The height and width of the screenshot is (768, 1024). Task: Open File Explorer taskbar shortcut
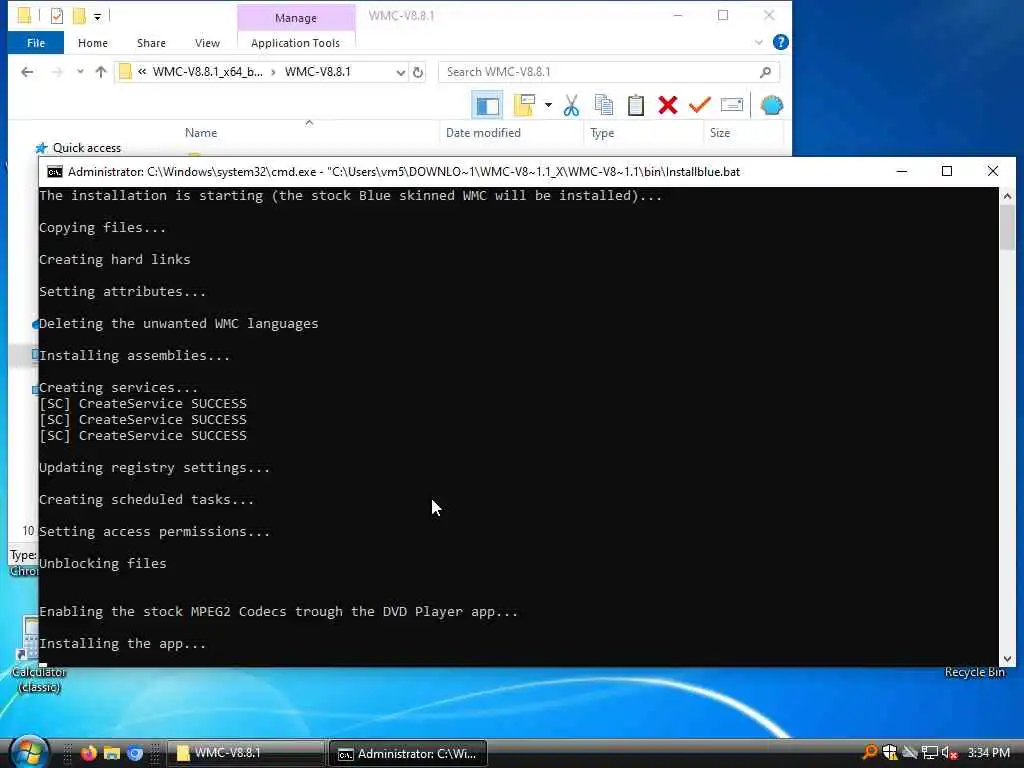[112, 753]
